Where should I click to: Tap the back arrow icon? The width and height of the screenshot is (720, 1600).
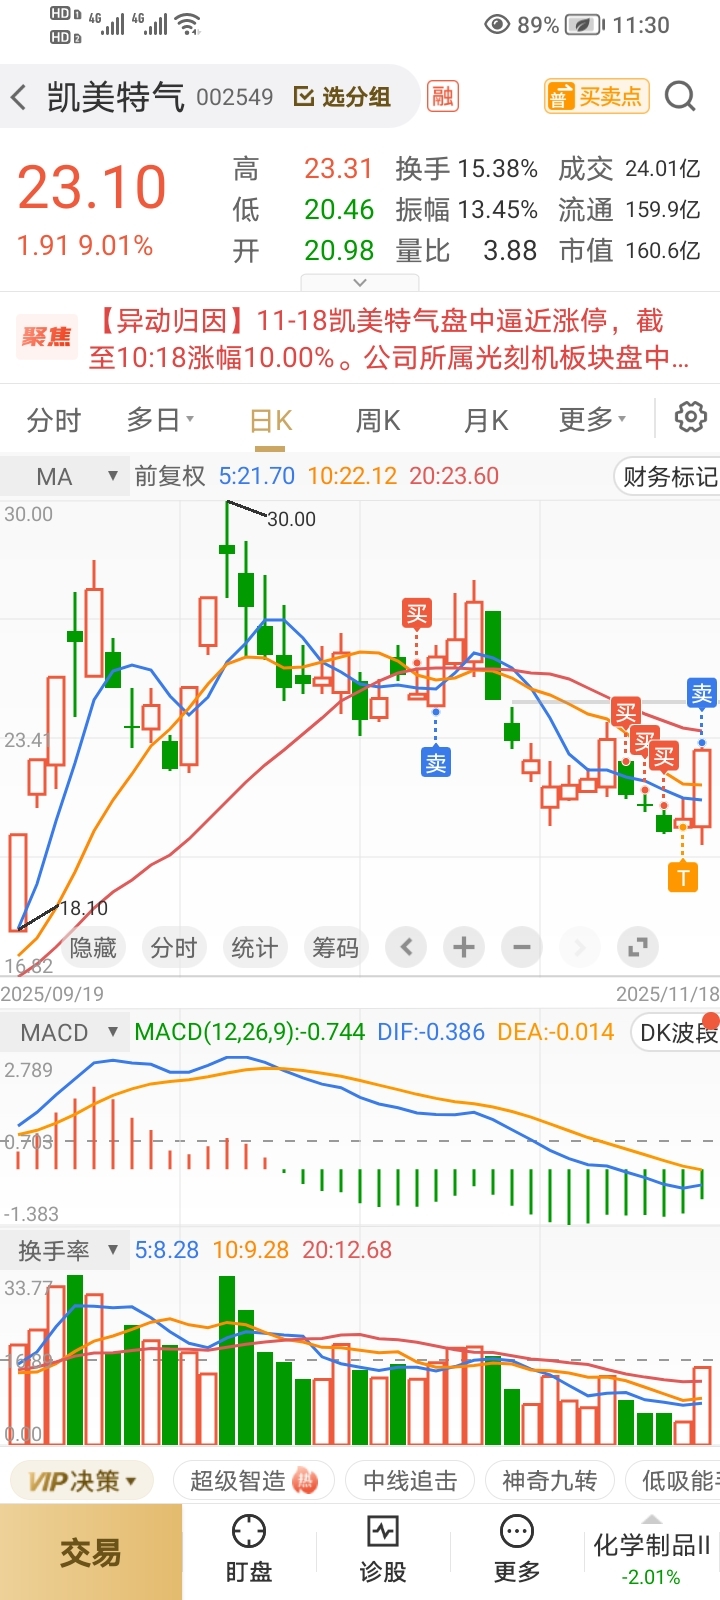(19, 97)
